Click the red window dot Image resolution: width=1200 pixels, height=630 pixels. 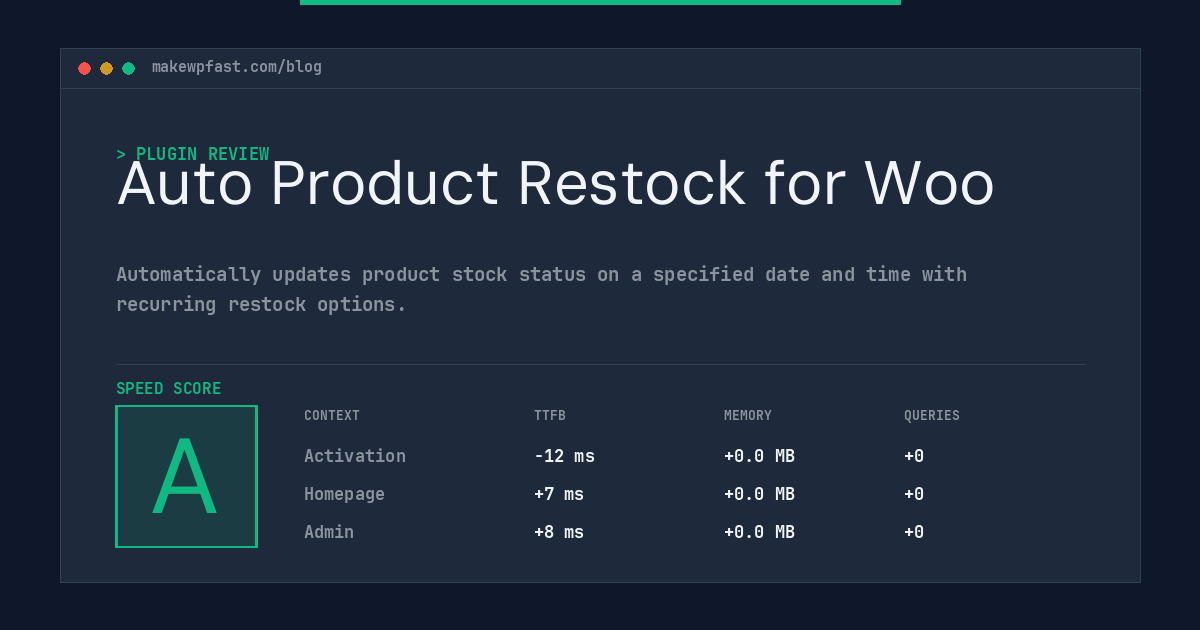(84, 68)
